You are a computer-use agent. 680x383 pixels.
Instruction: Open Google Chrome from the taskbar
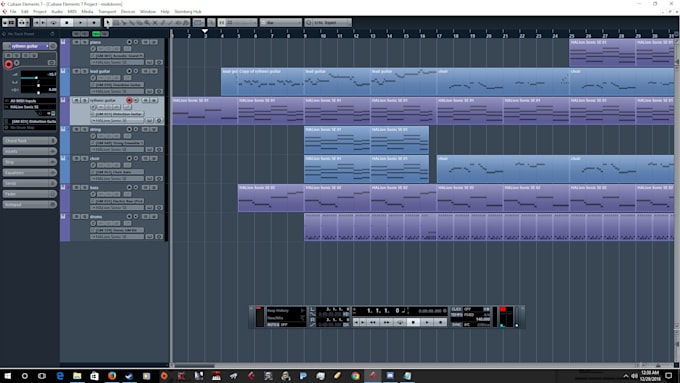click(355, 376)
